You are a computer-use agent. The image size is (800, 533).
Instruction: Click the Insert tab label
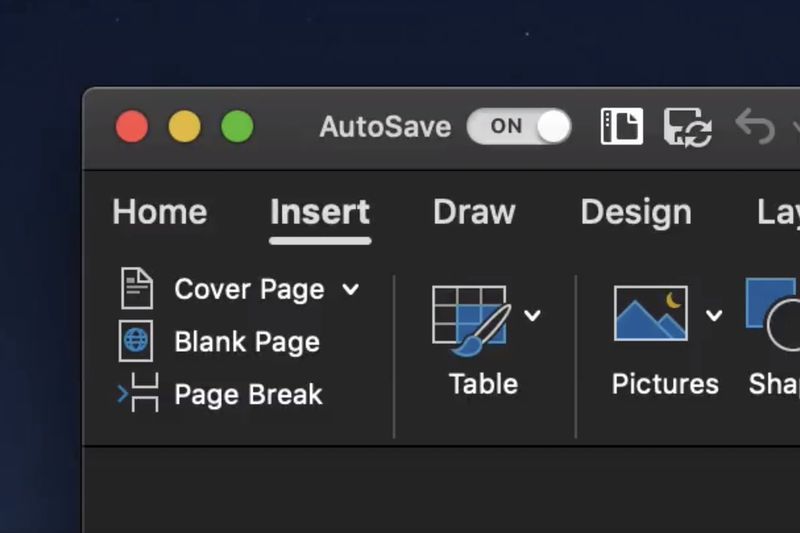[x=320, y=212]
